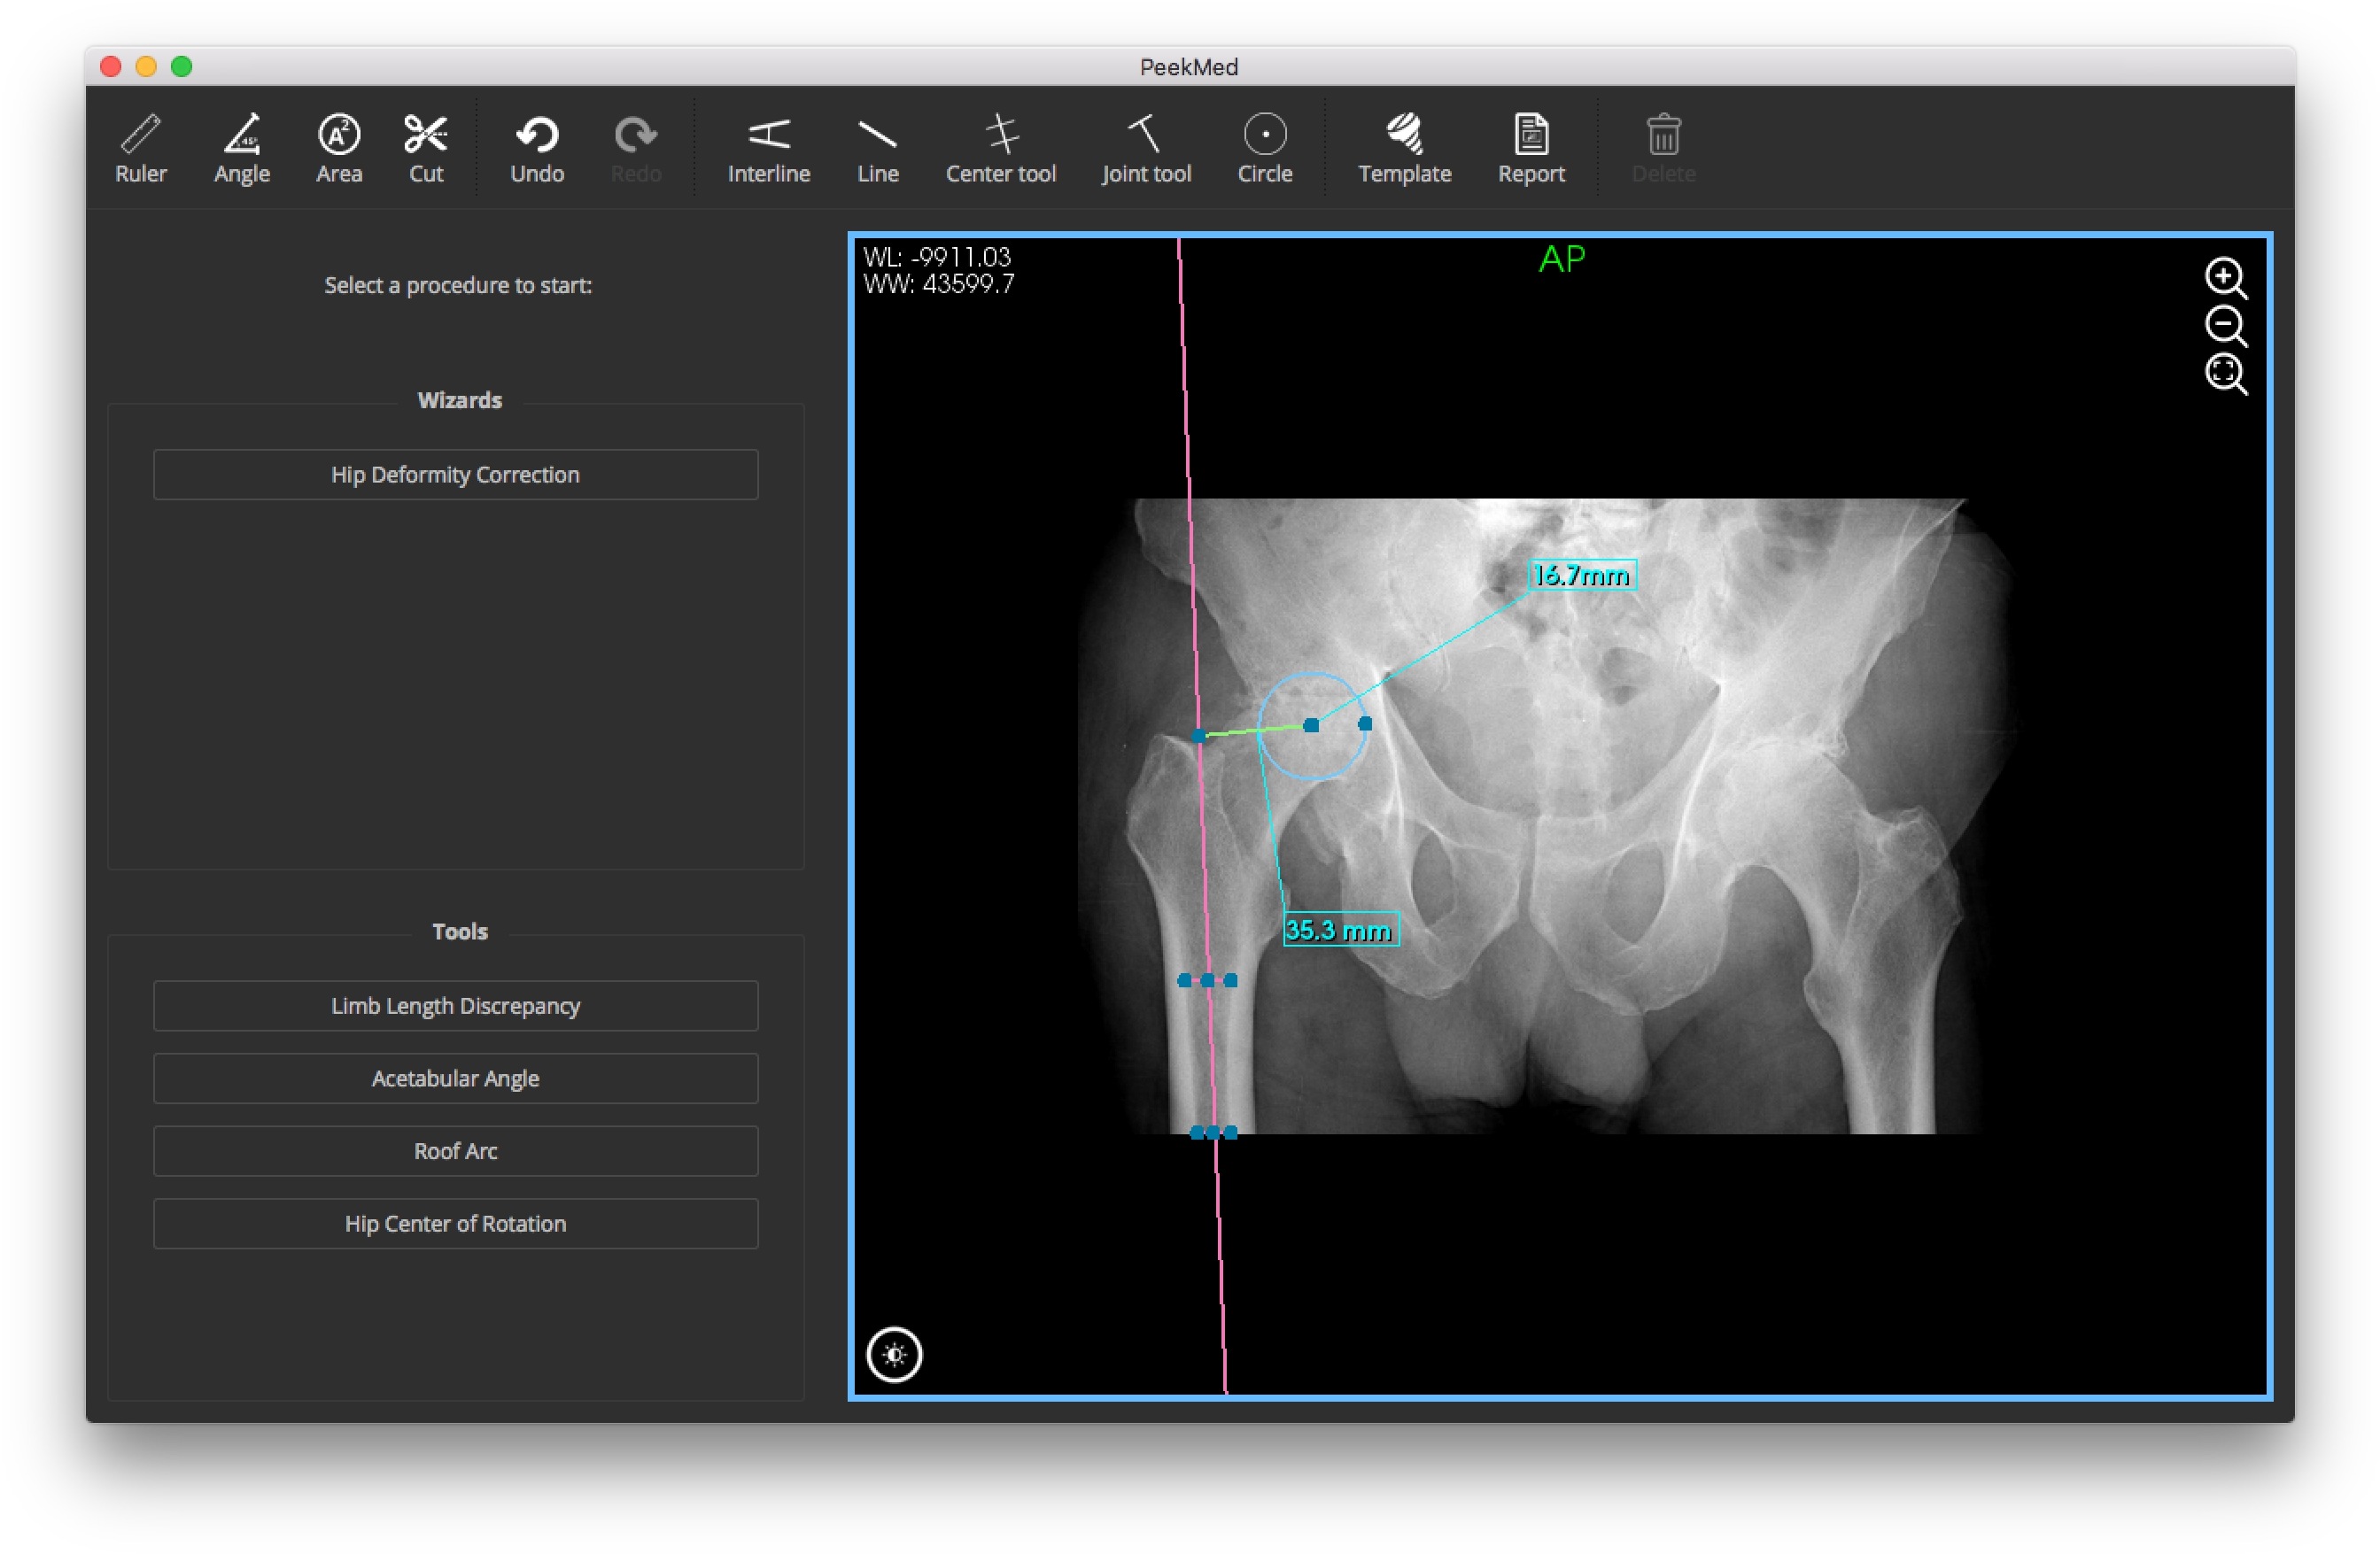Activate the Center tool
2380x1554 pixels.
pos(1000,148)
